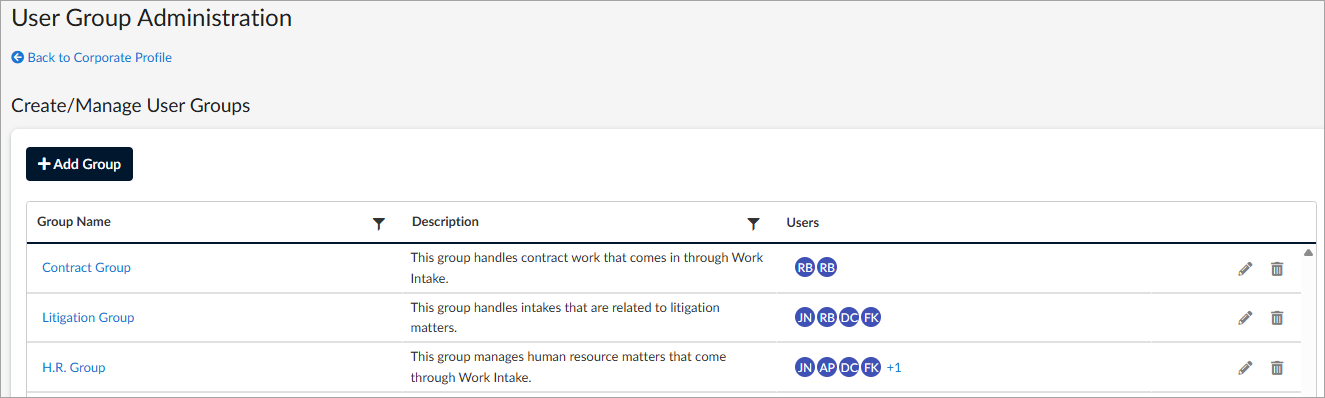
Task: Click the Users column header
Action: [803, 222]
